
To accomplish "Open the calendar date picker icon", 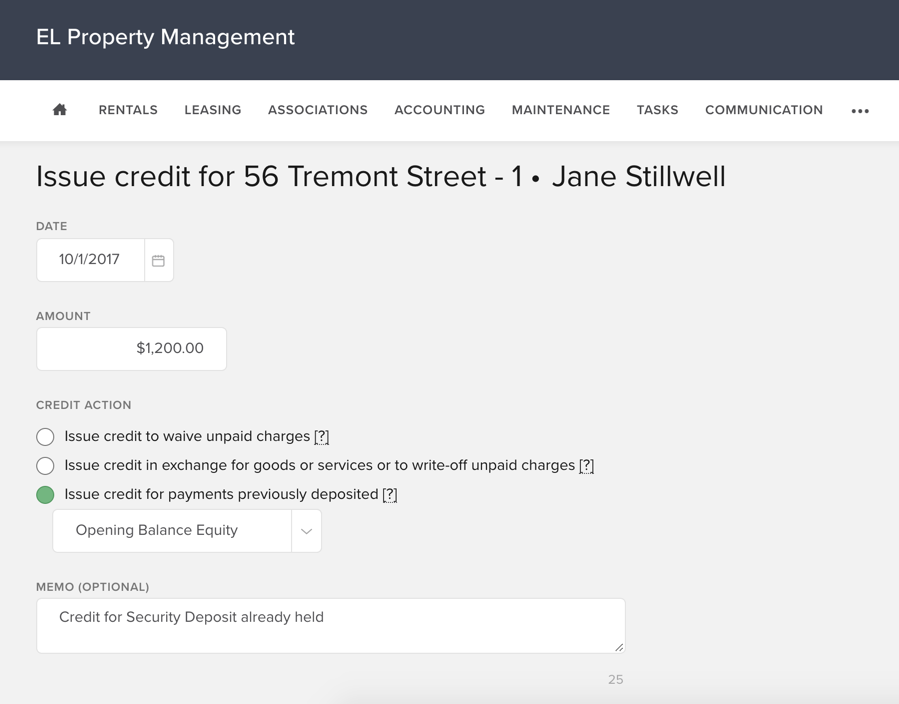I will coord(158,259).
